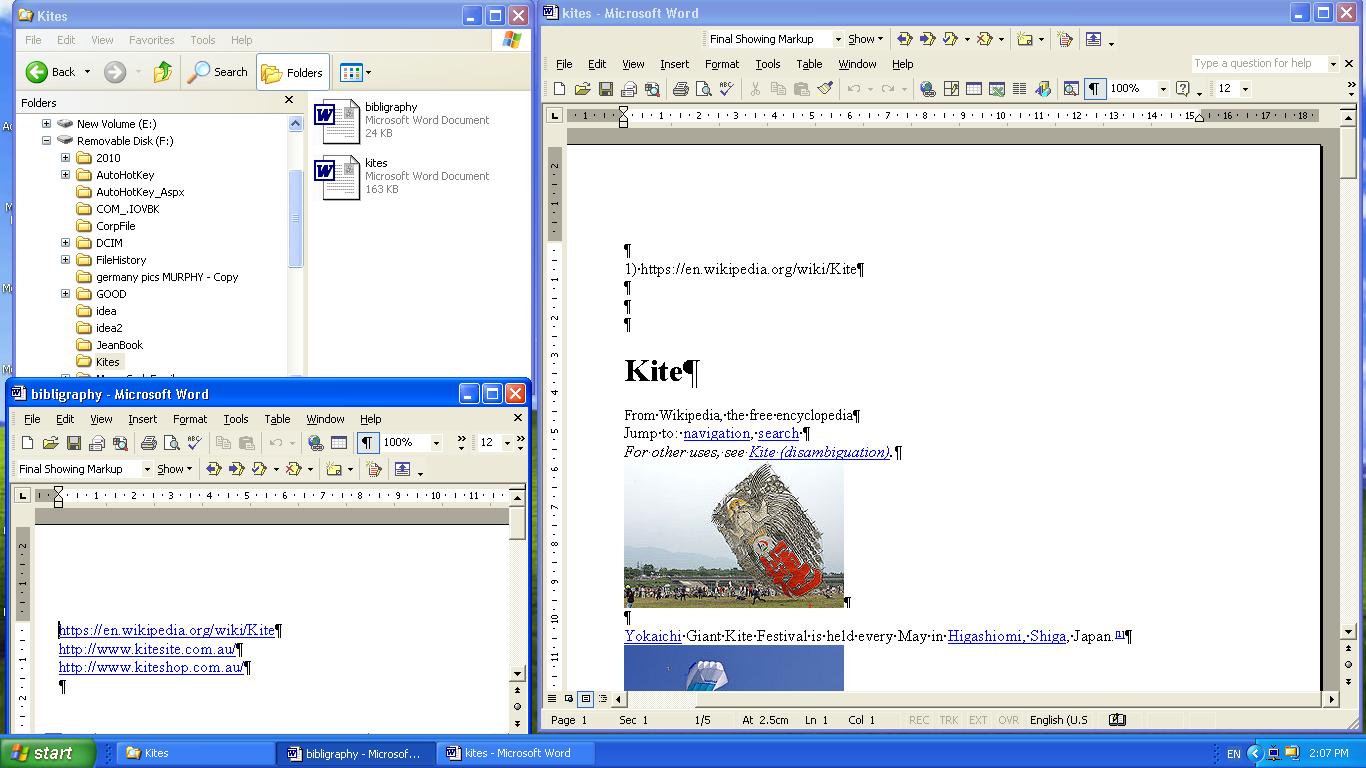The image size is (1366, 768).
Task: Open Final Showing Markup dropdown in bibligraphy window
Action: (x=146, y=469)
